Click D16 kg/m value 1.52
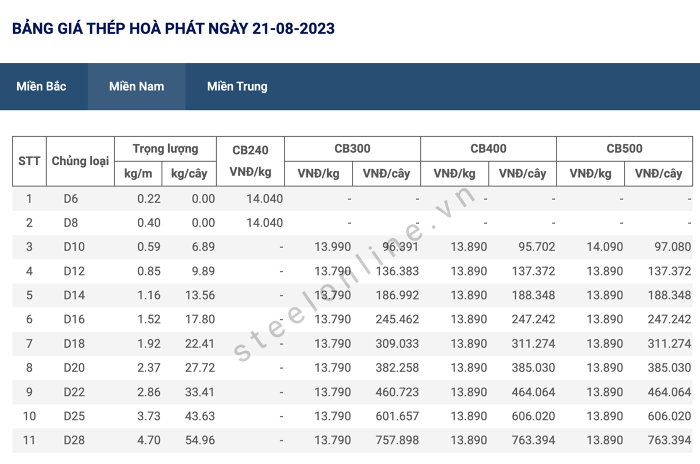Image resolution: width=700 pixels, height=464 pixels. coord(149,319)
